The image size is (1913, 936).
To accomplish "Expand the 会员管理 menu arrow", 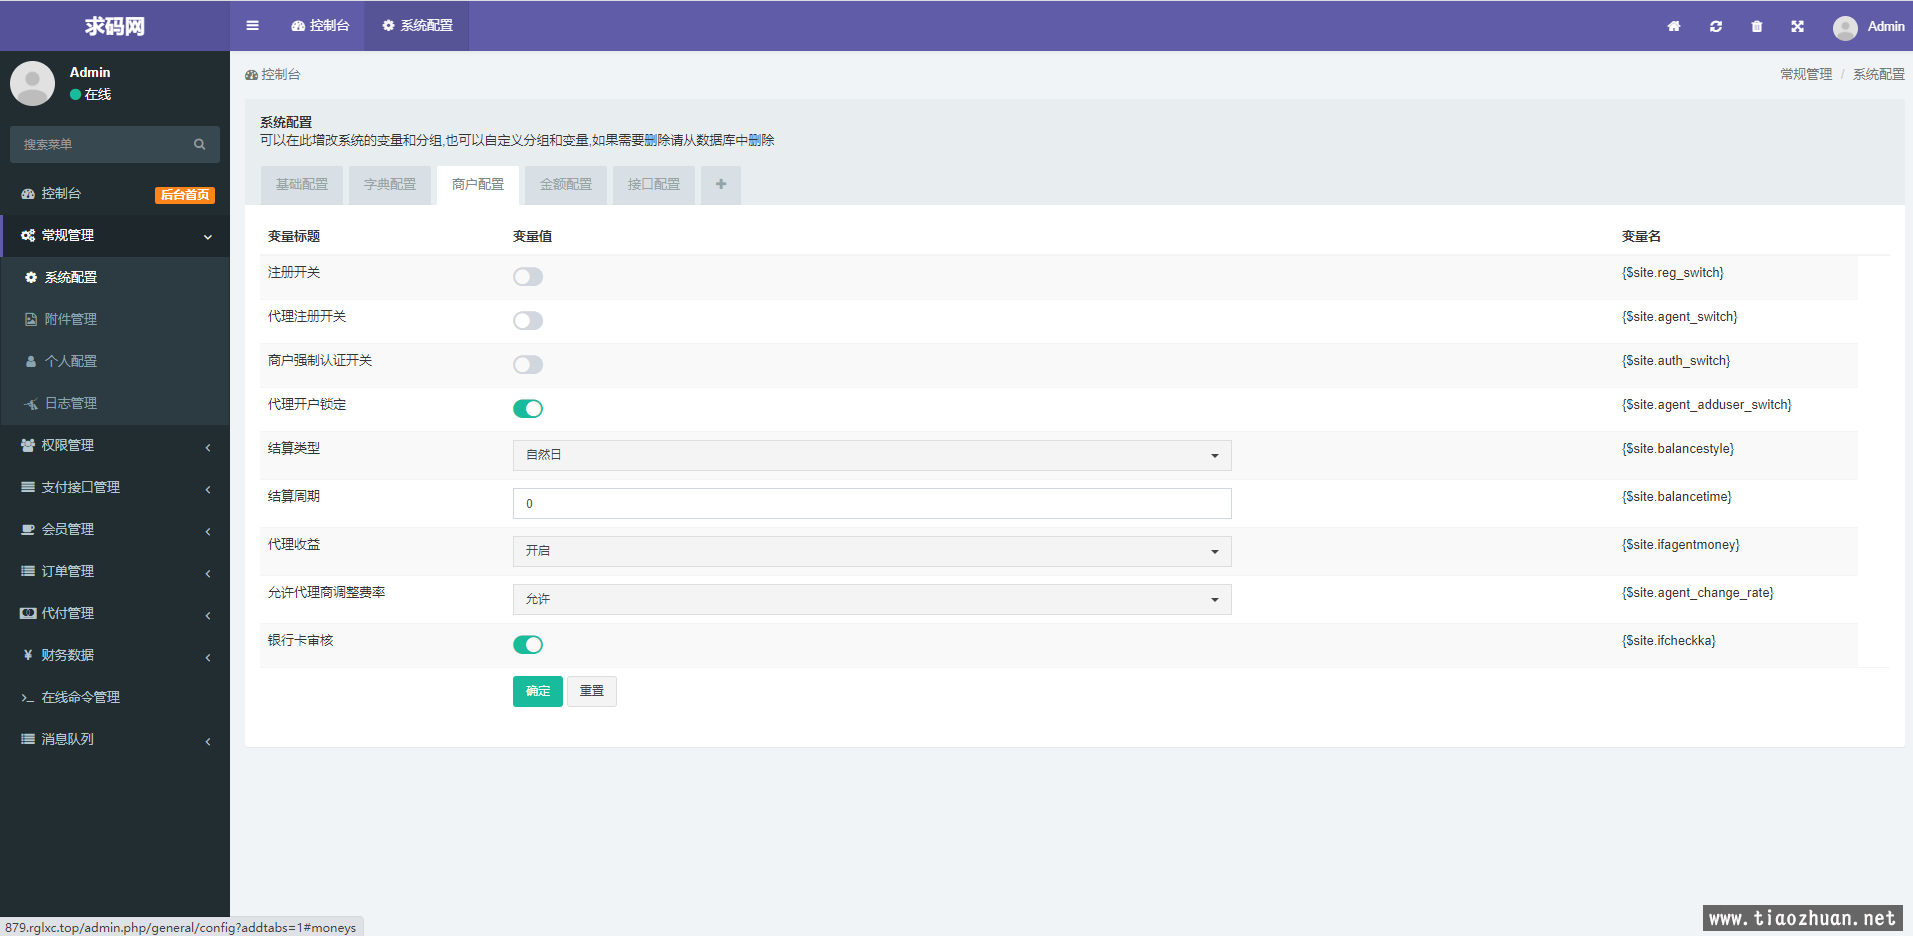I will point(208,531).
